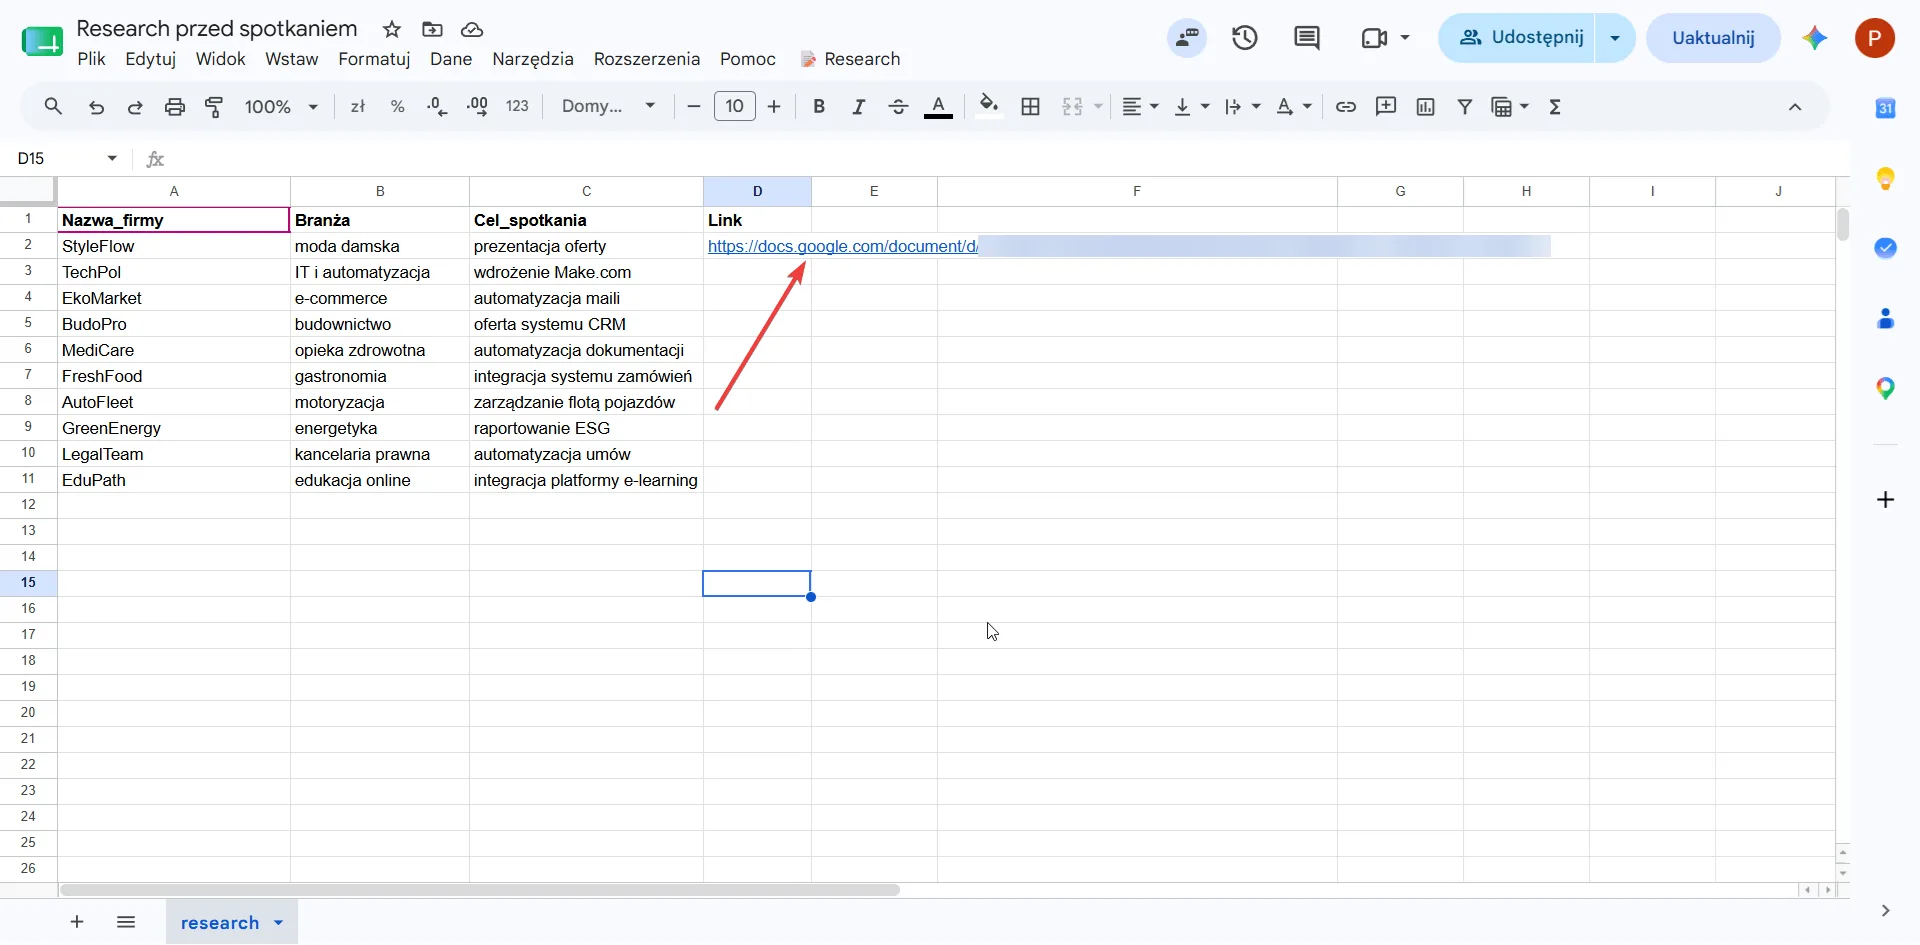Click the insert link icon

point(1346,107)
